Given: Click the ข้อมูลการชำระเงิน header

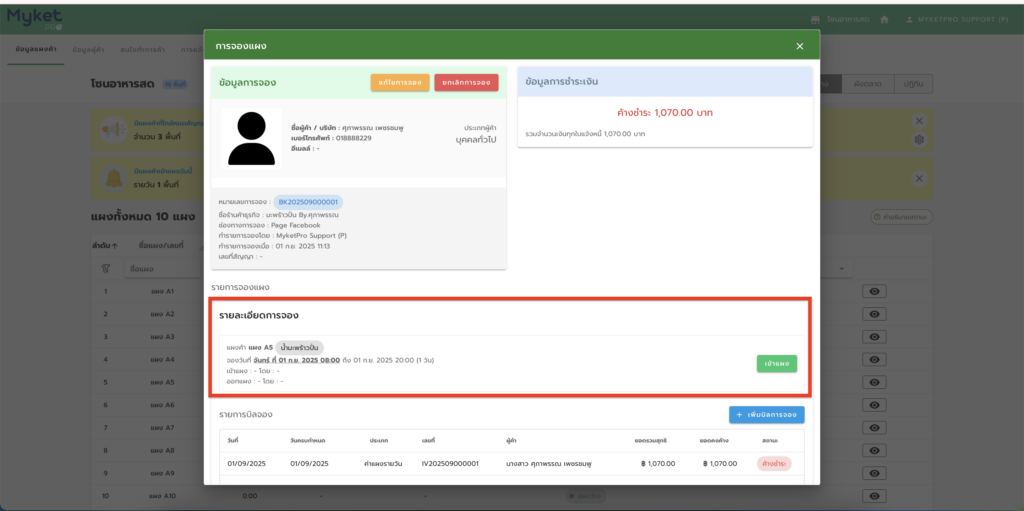Looking at the screenshot, I should pos(665,82).
